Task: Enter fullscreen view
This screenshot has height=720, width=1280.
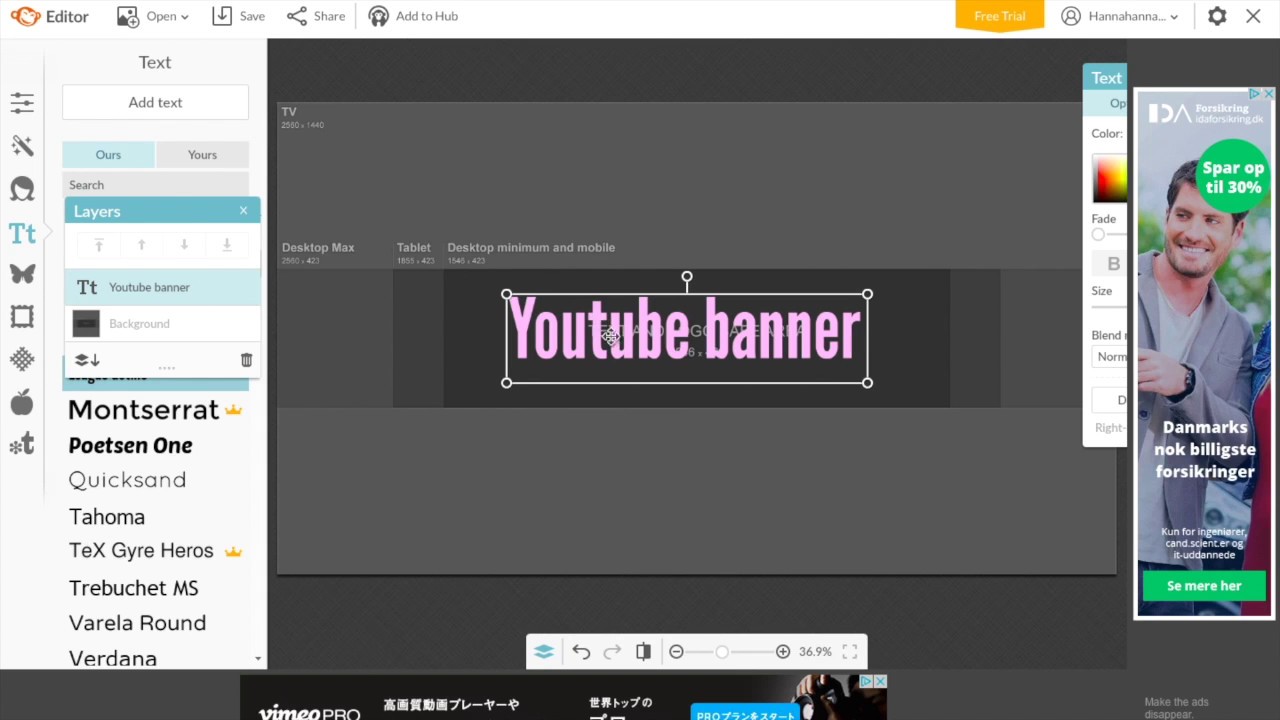Action: click(x=849, y=652)
